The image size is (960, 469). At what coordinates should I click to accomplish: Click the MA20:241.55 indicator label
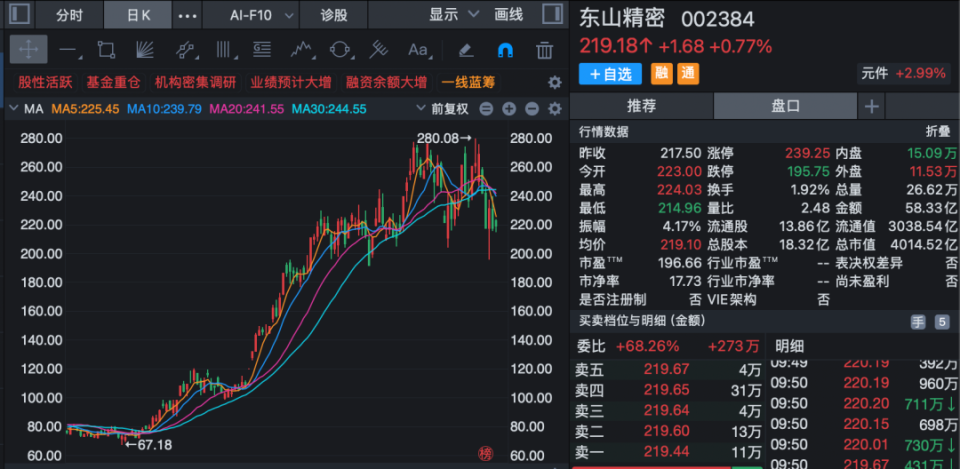pos(247,109)
